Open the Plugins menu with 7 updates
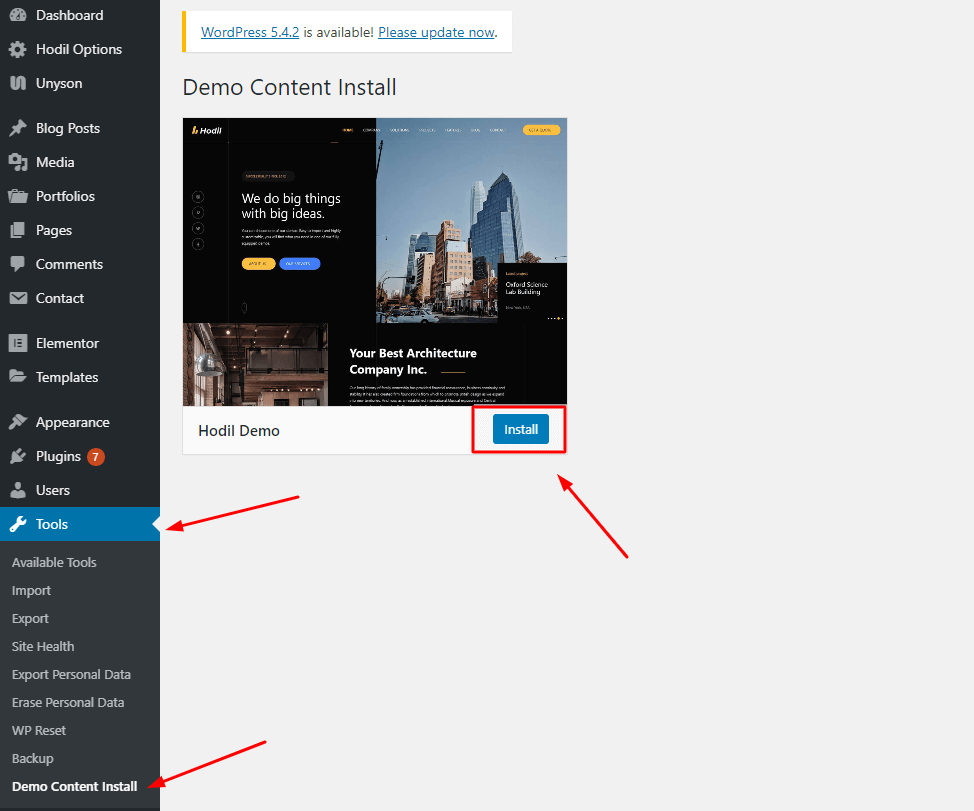This screenshot has width=974, height=811. 59,456
